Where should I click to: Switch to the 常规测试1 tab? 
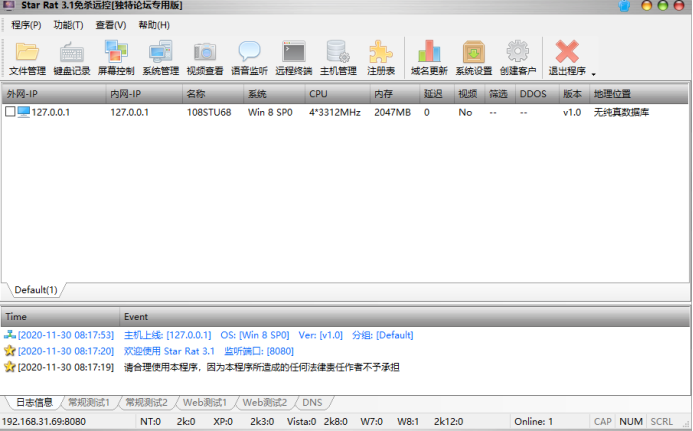click(89, 402)
